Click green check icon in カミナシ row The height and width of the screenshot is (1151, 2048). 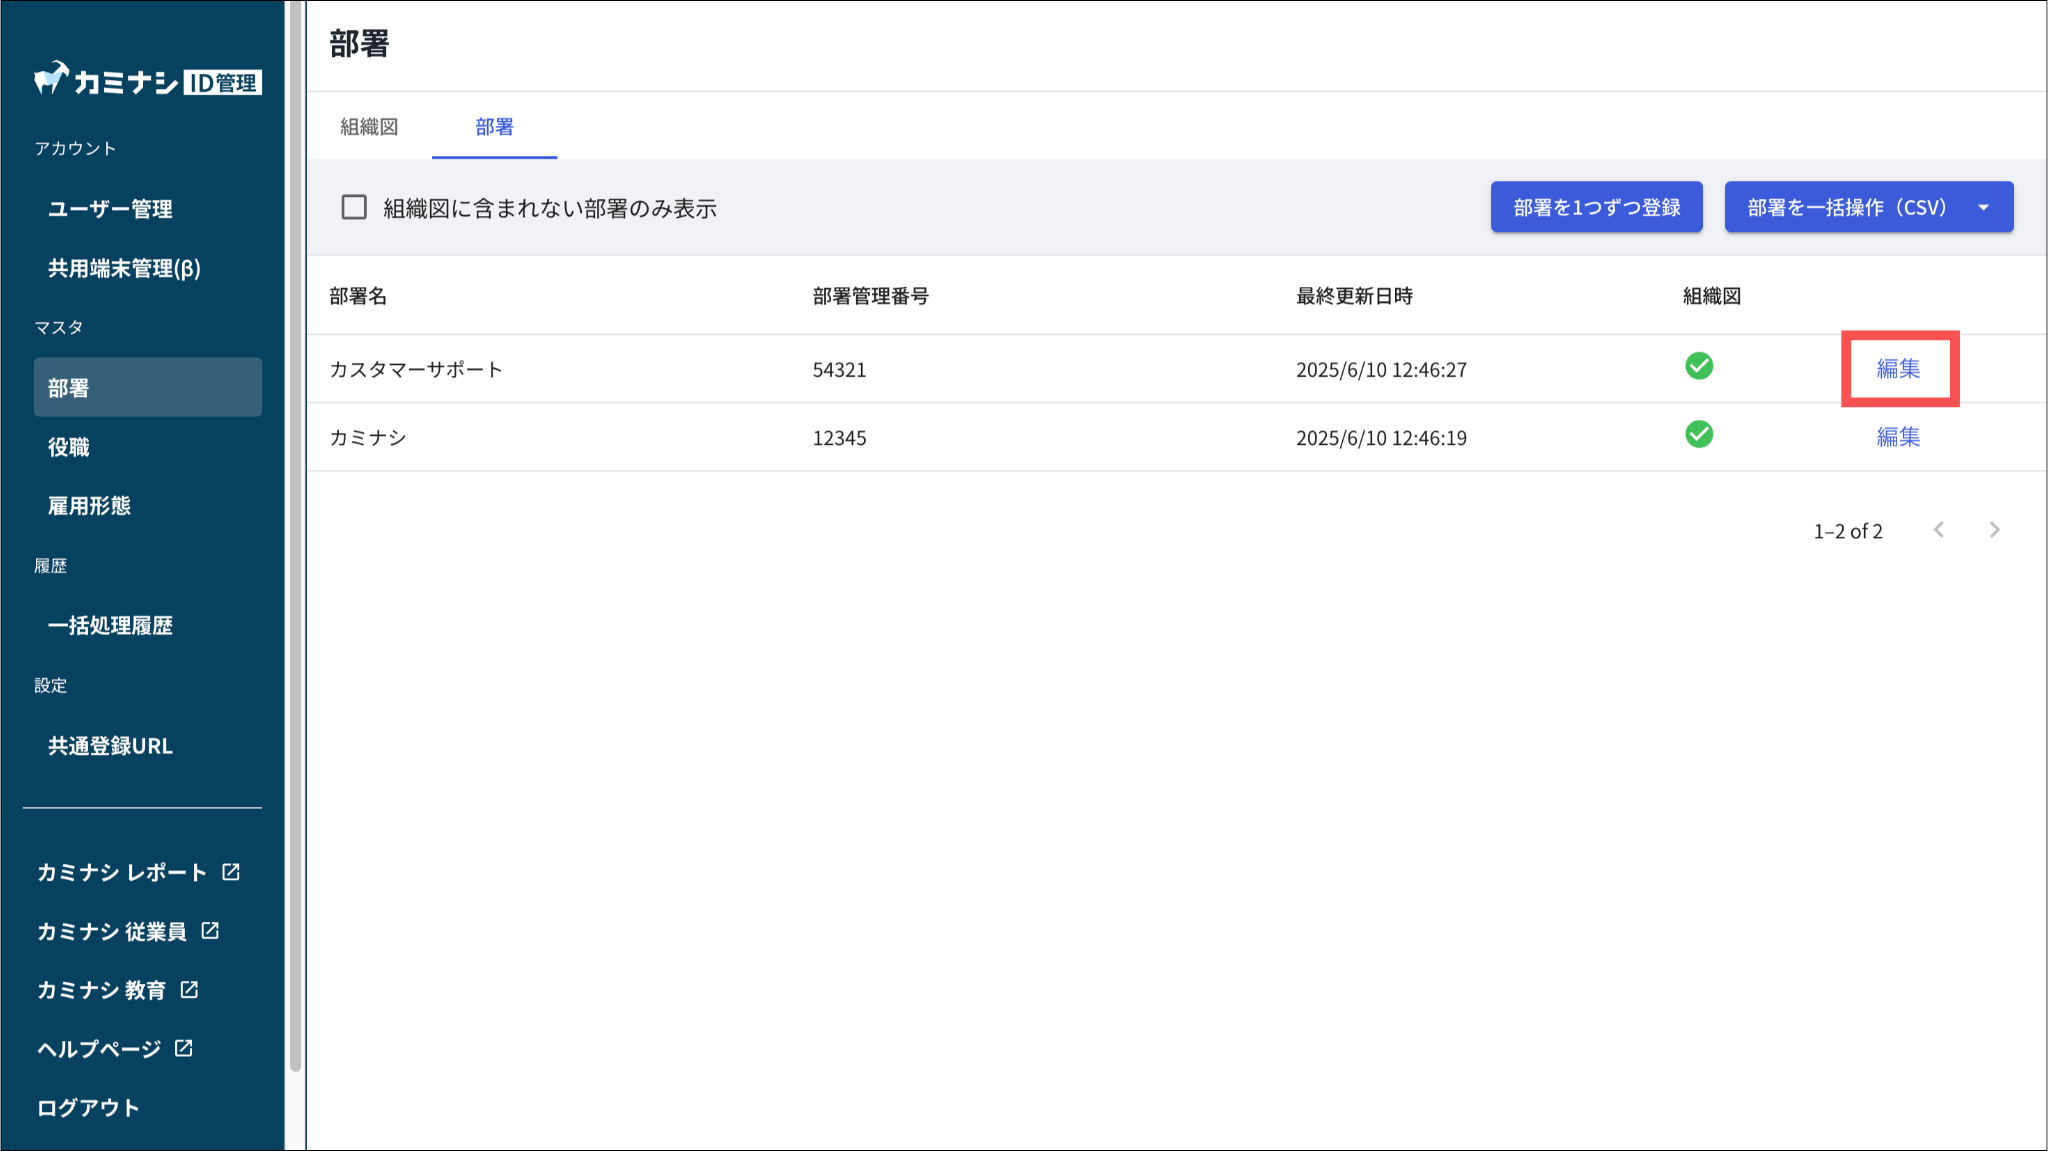1699,434
